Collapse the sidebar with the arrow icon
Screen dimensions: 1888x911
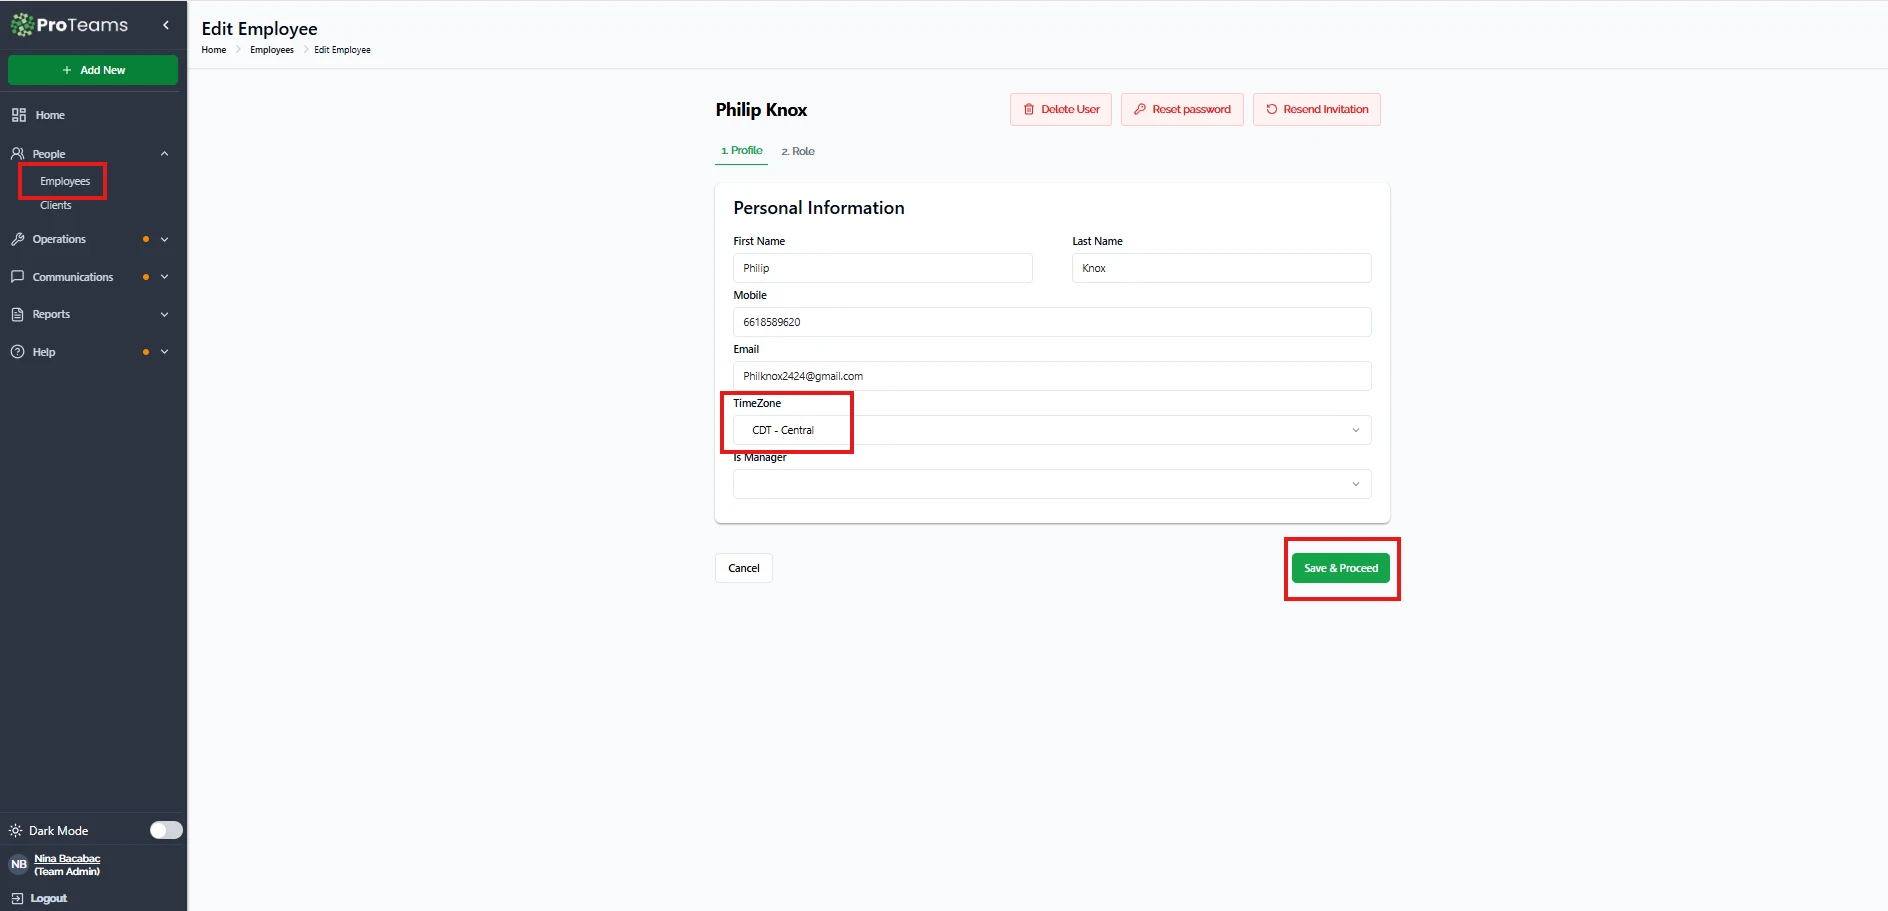point(166,25)
